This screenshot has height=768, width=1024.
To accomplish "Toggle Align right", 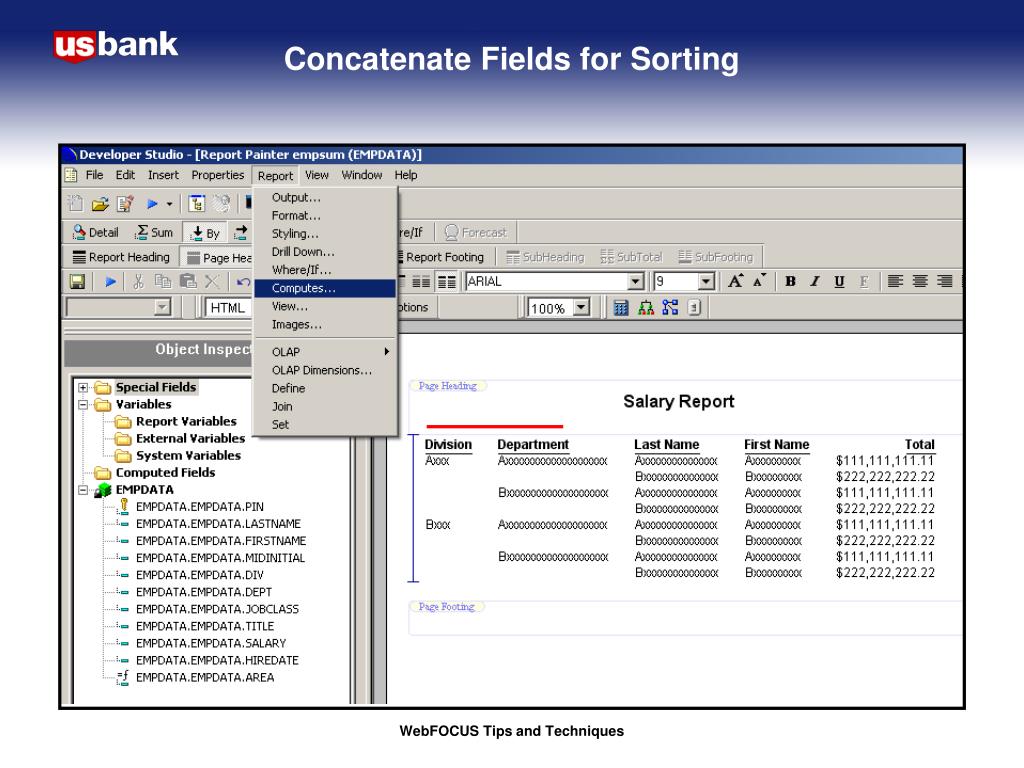I will [944, 281].
